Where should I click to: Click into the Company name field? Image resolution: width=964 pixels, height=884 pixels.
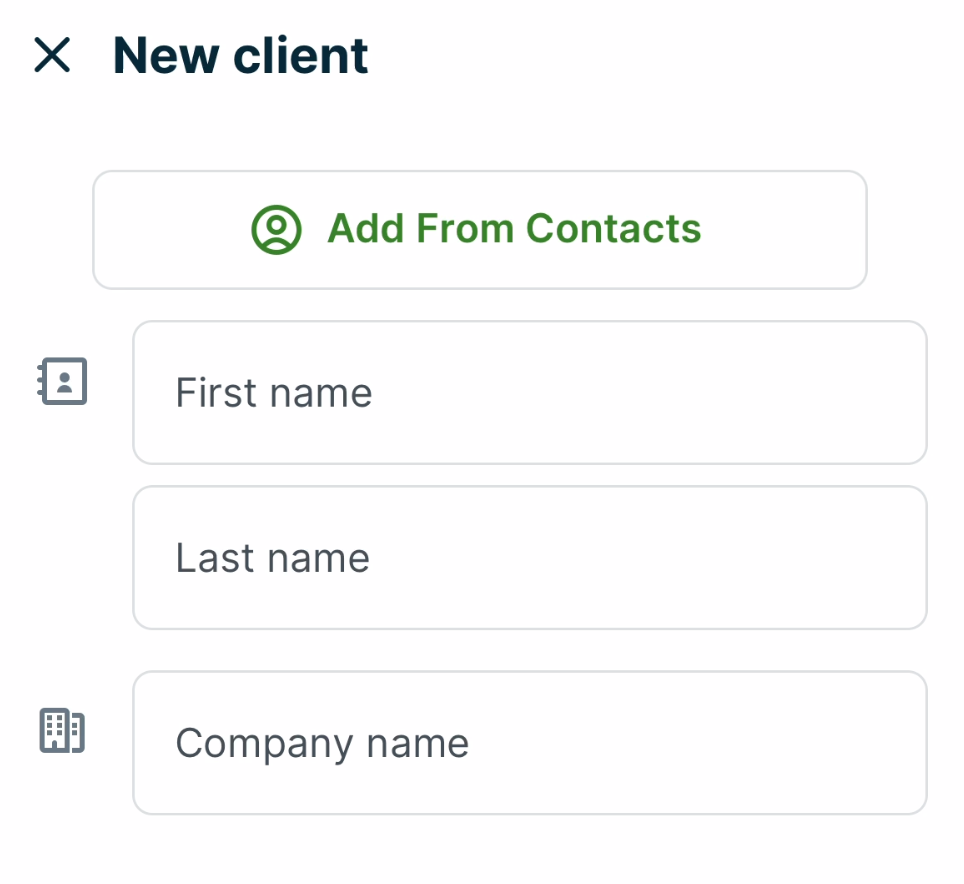(x=529, y=743)
